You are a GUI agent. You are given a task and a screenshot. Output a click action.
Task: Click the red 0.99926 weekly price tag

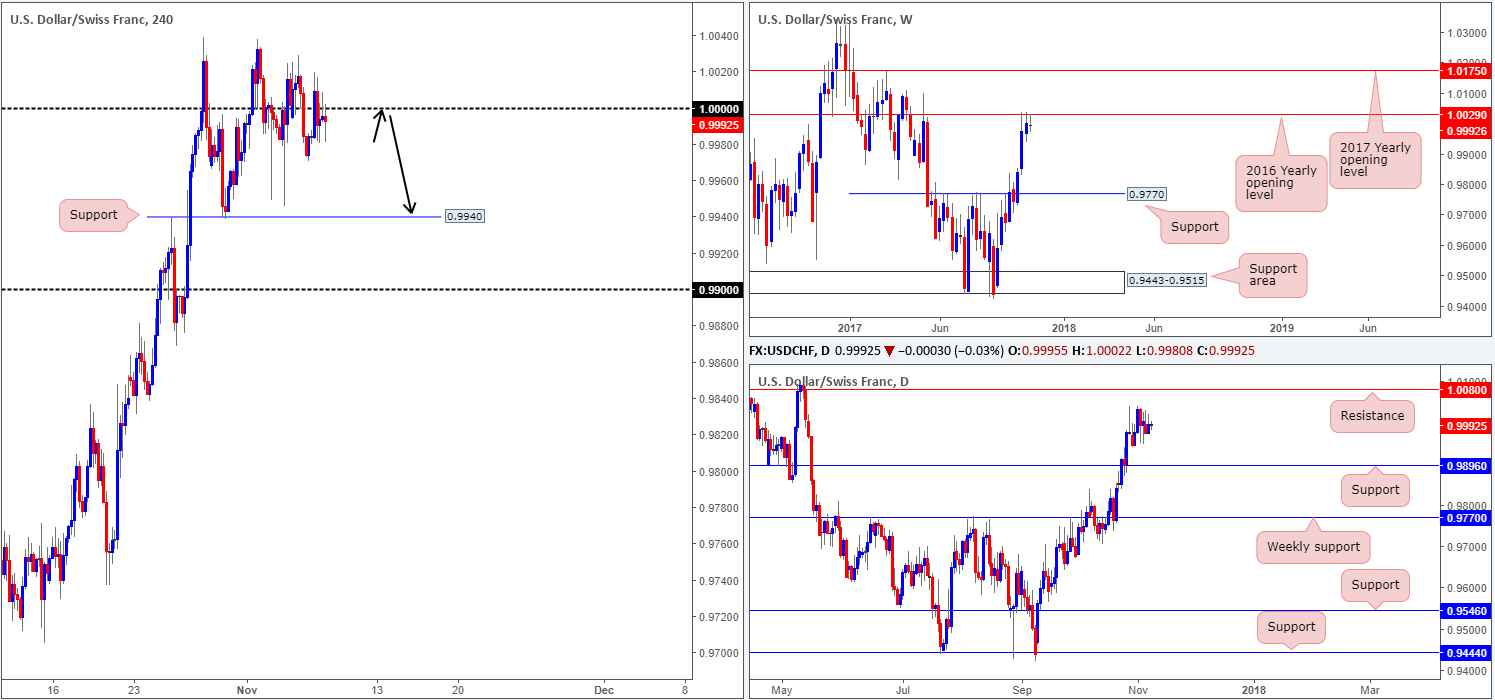coord(1465,129)
